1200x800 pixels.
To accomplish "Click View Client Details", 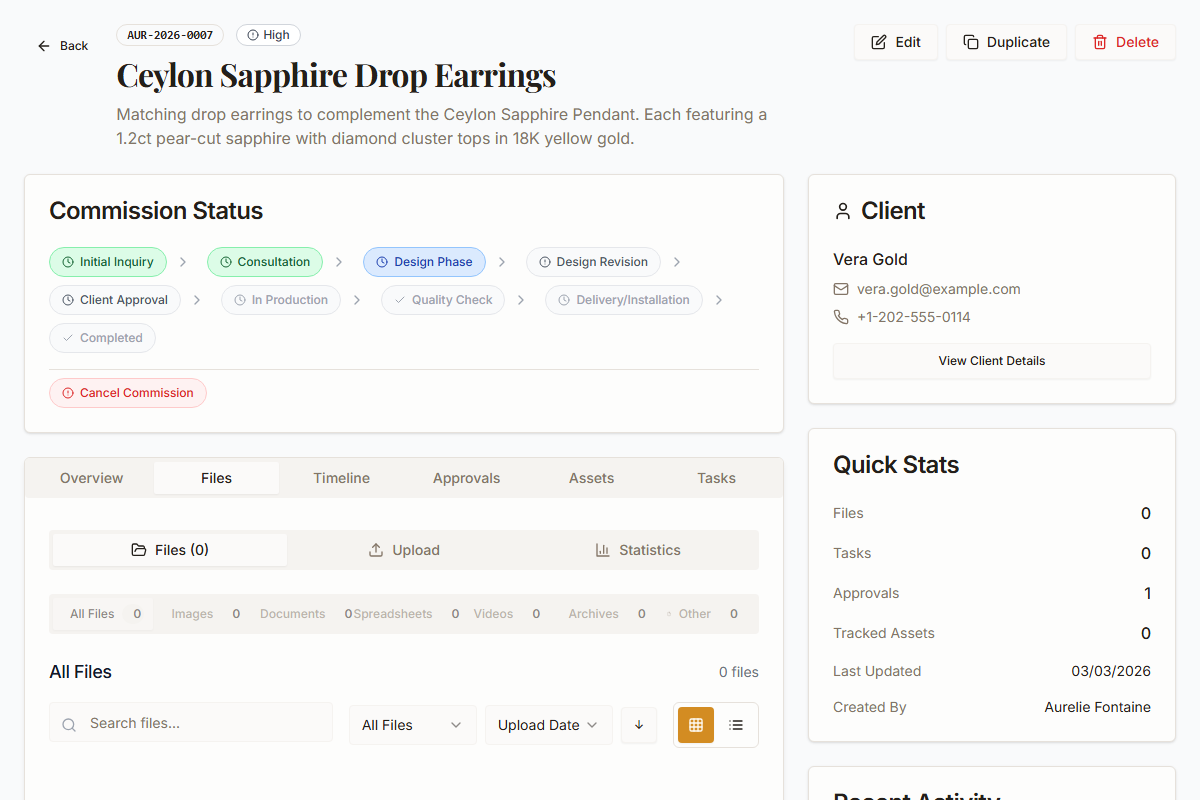I will [991, 361].
